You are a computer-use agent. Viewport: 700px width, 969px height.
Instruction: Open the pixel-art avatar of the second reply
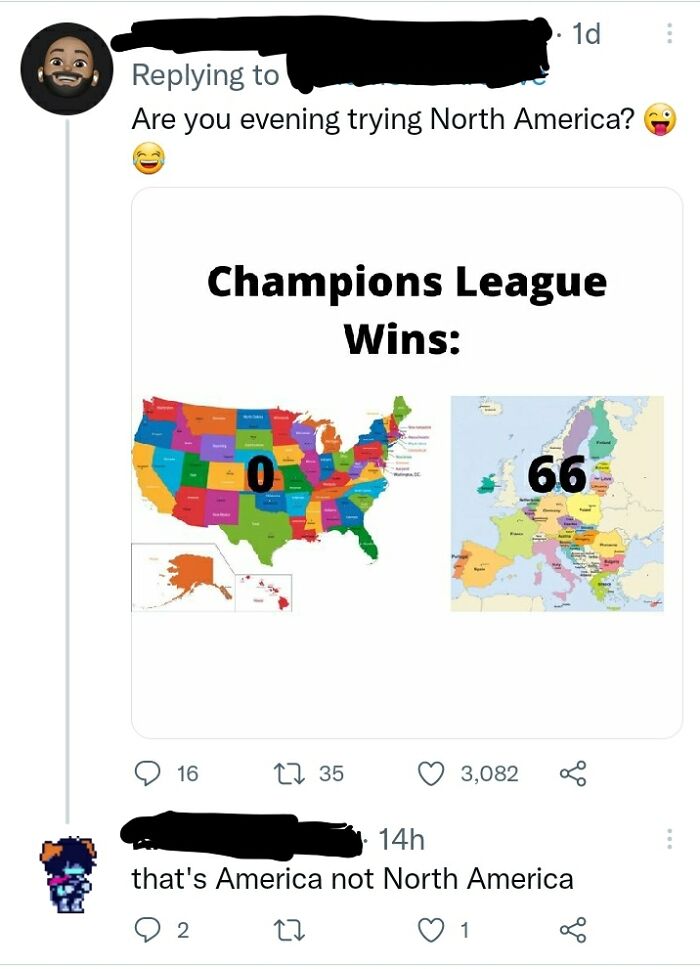69,874
